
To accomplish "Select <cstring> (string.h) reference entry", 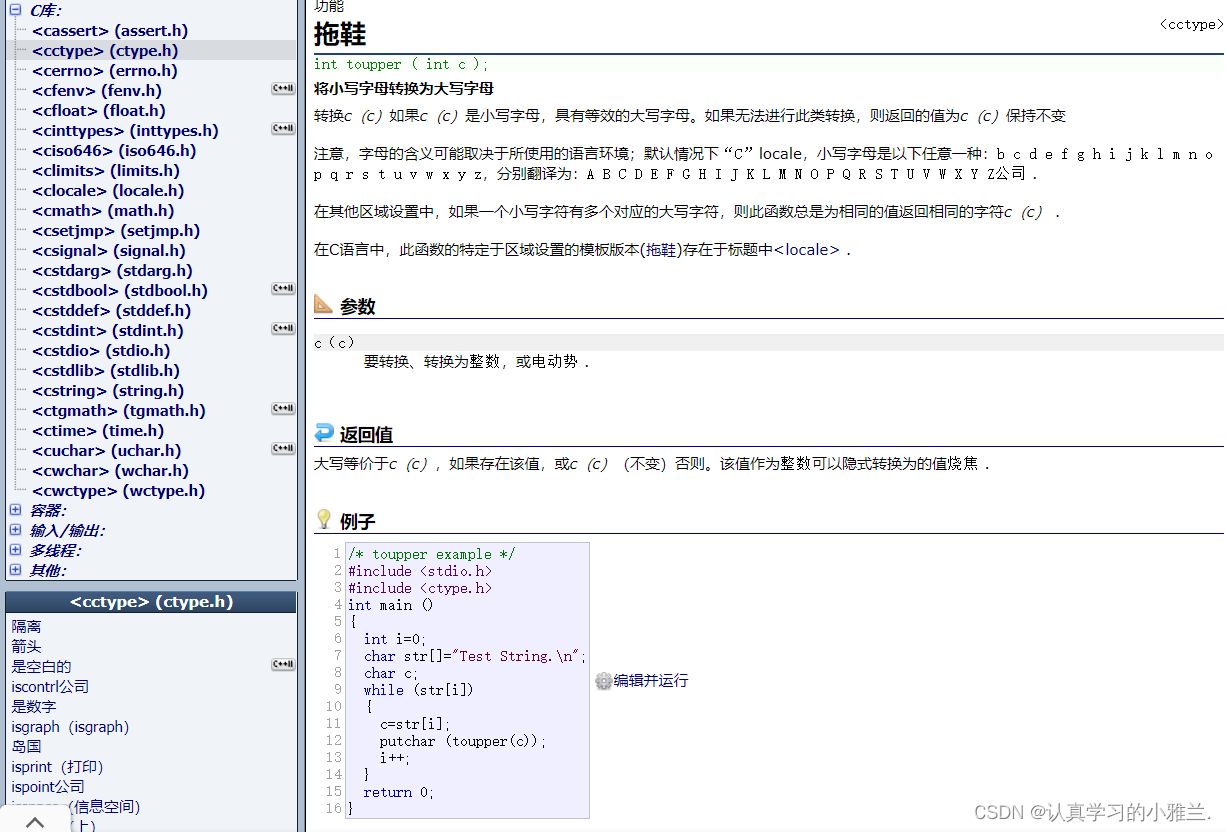I will [x=107, y=391].
